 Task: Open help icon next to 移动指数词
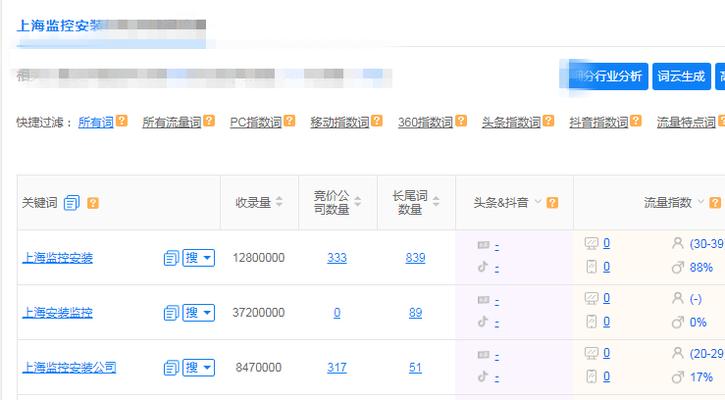tap(377, 121)
